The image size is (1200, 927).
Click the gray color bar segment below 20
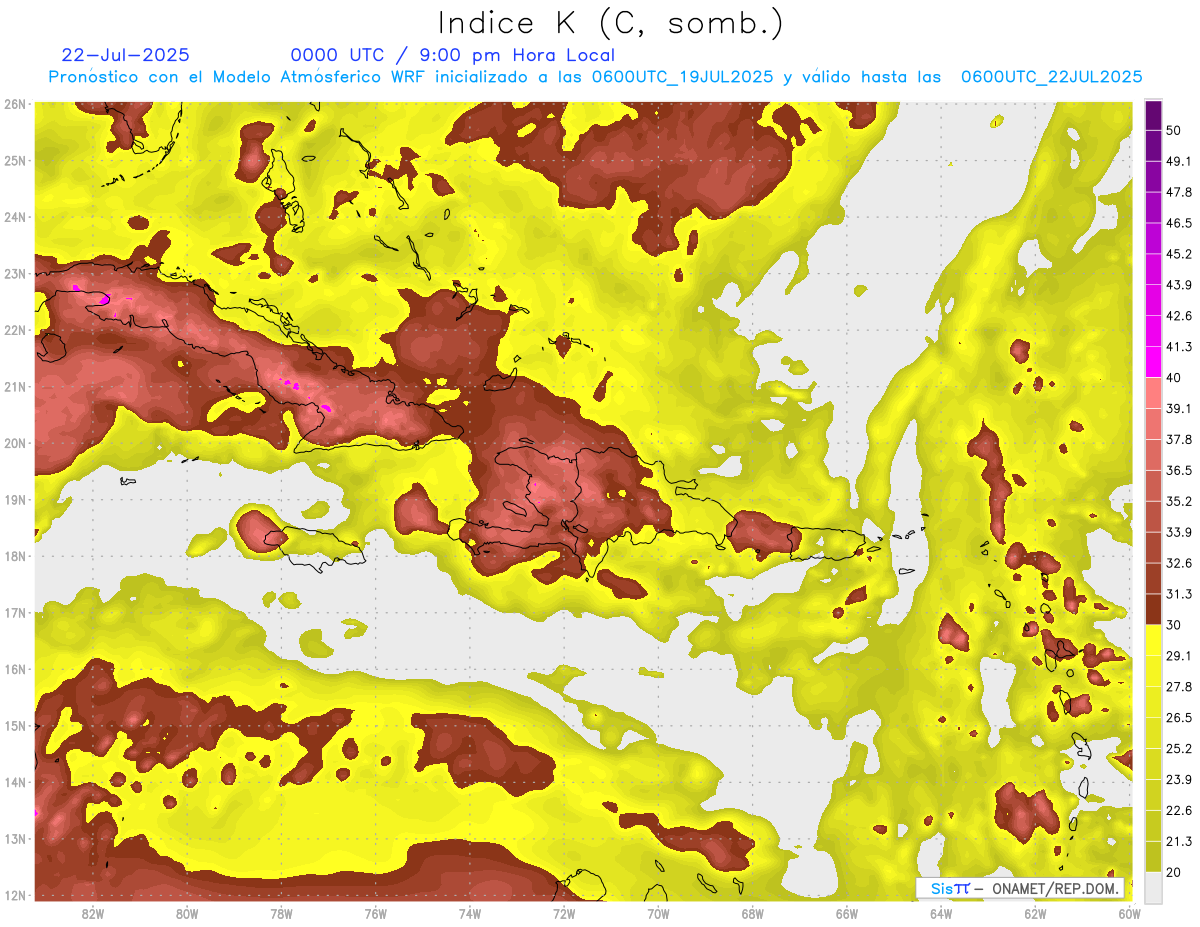click(1153, 886)
